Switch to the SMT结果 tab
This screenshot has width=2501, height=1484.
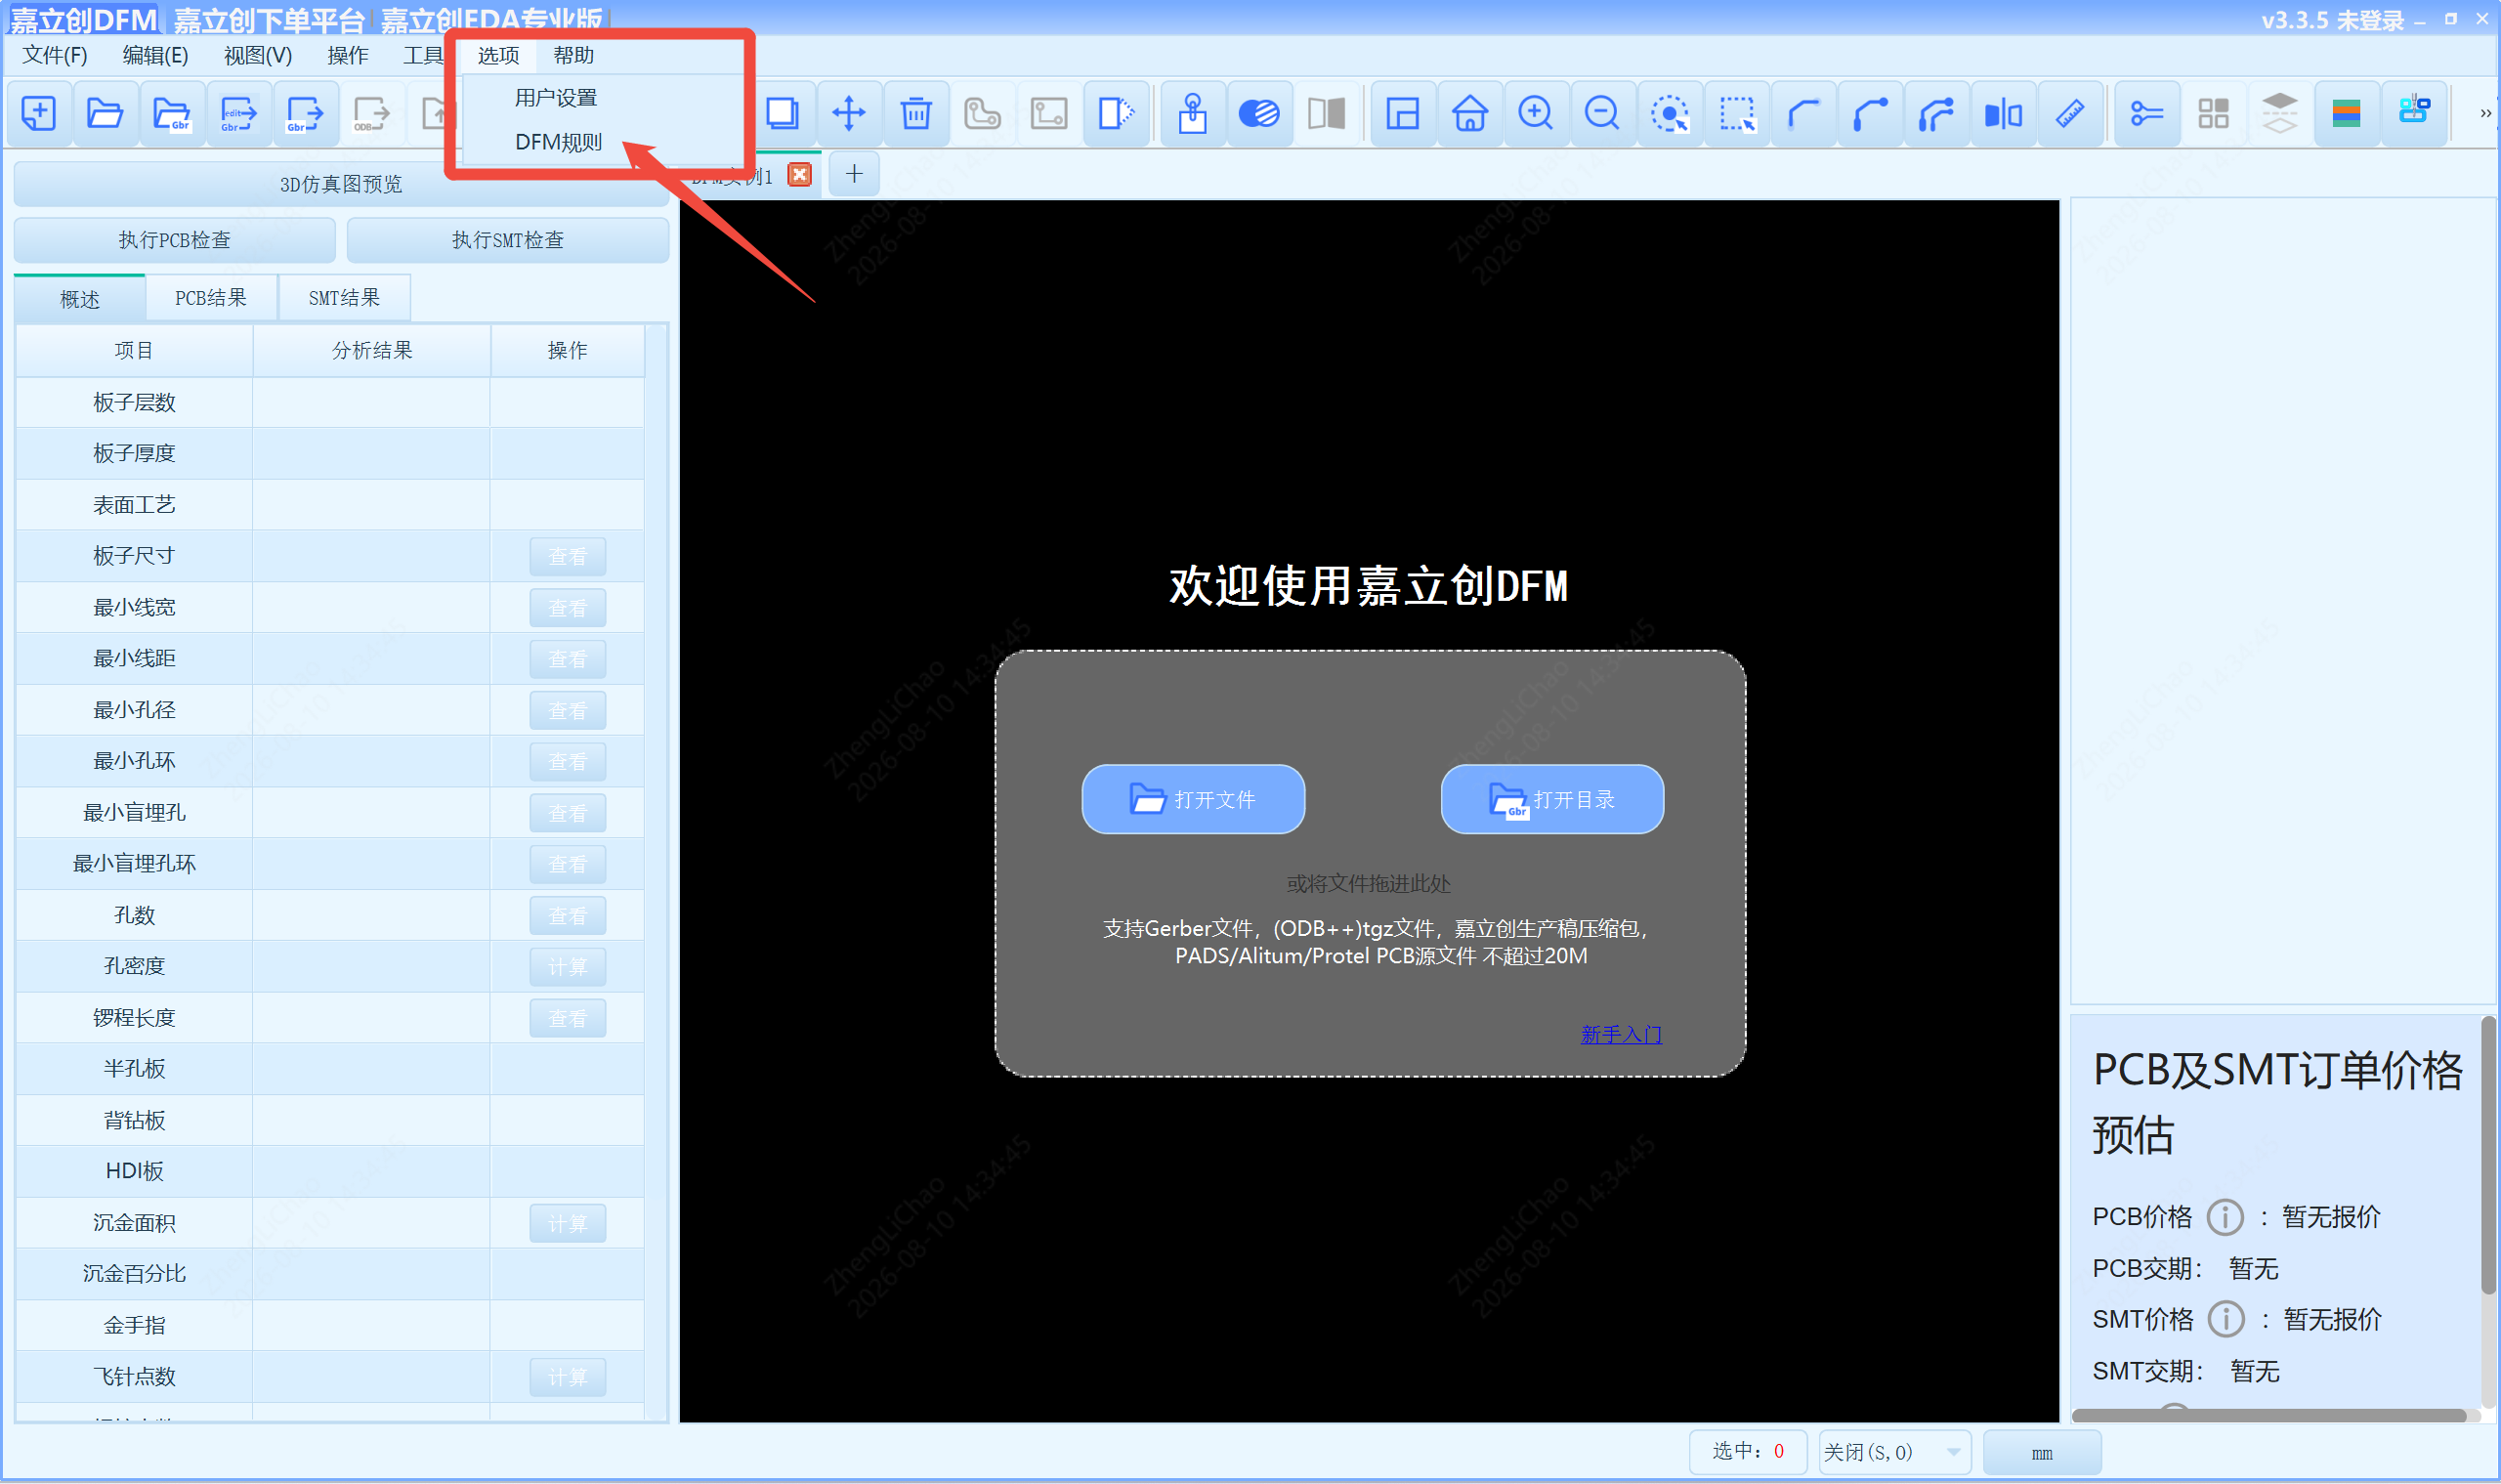click(x=344, y=298)
